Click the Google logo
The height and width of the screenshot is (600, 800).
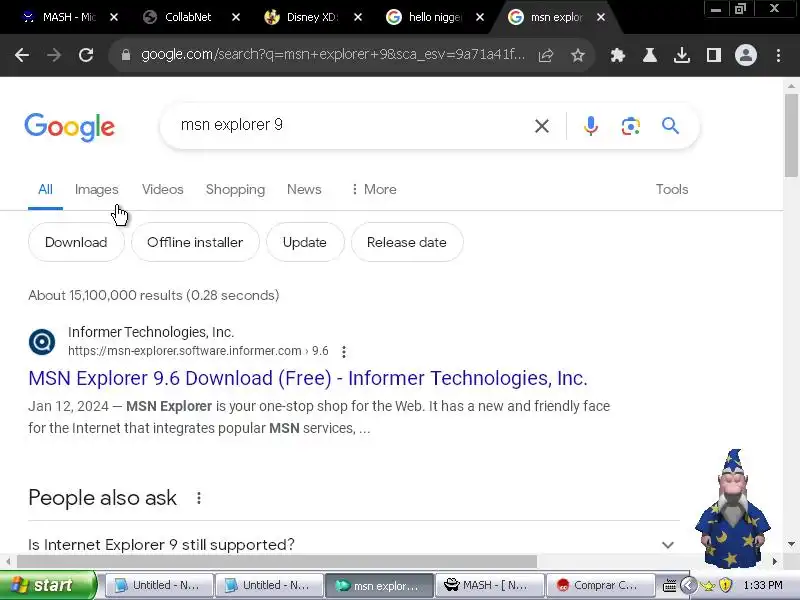69,127
